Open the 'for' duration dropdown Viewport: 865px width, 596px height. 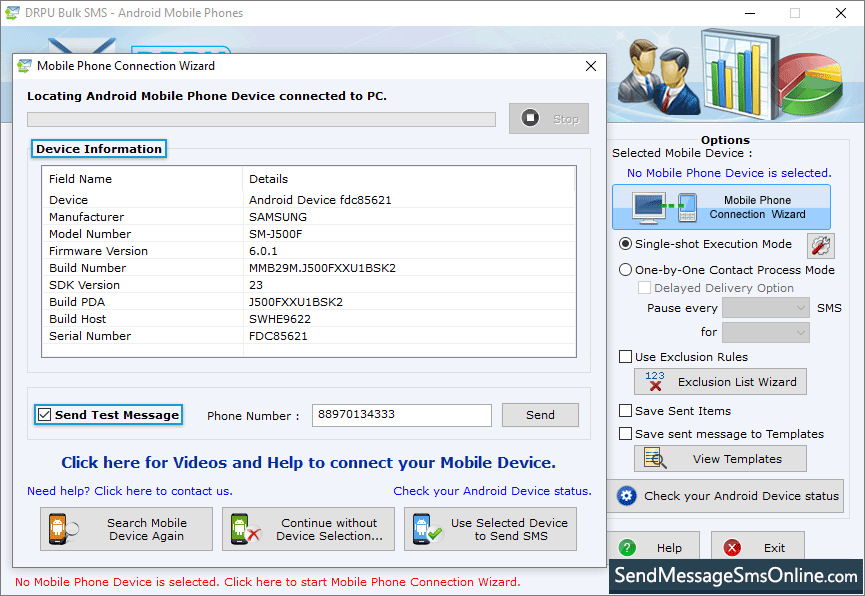pos(766,332)
